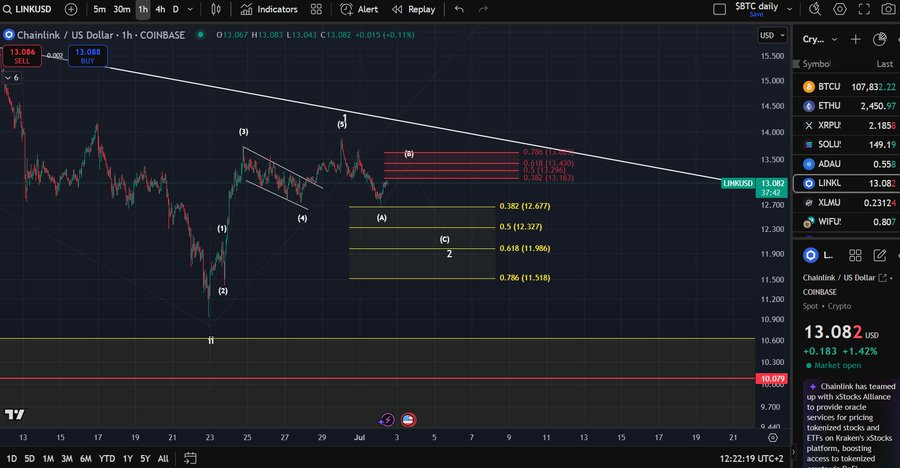This screenshot has height=468, width=900.
Task: Open watchlist advanced view pie icon
Action: pyautogui.click(x=879, y=39)
